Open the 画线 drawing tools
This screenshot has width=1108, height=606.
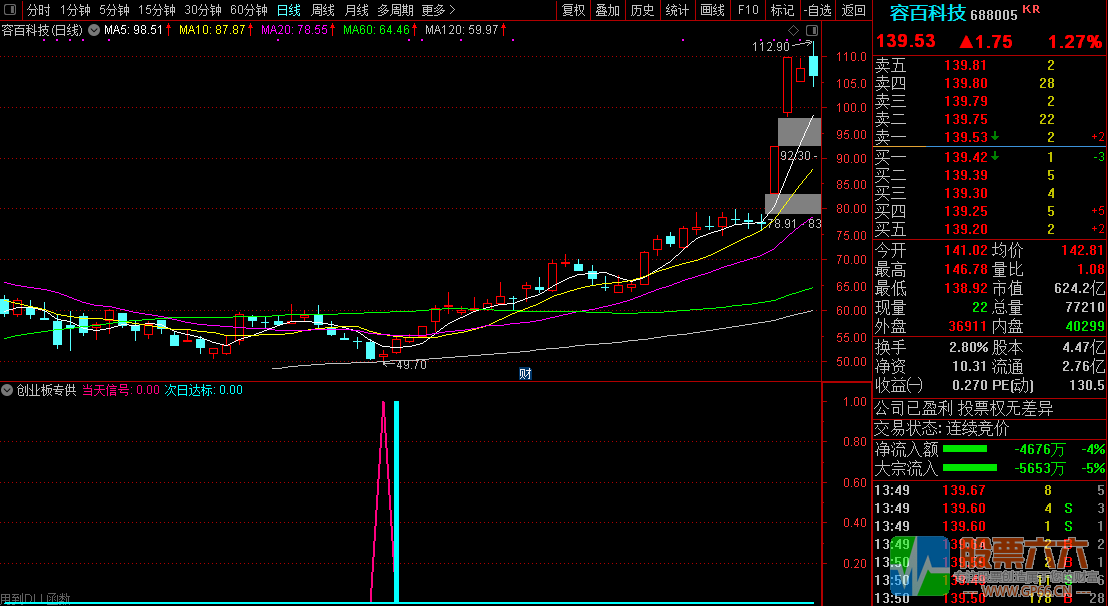click(712, 10)
